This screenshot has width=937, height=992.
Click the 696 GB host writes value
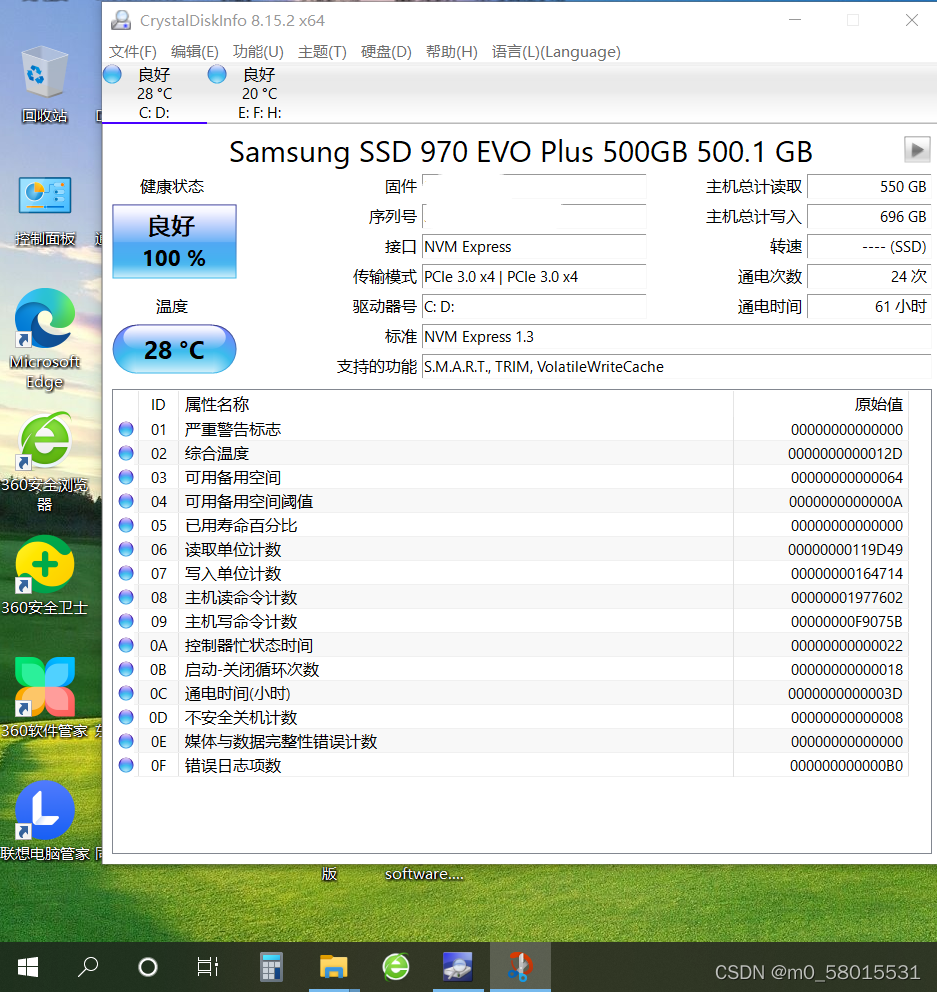(869, 216)
